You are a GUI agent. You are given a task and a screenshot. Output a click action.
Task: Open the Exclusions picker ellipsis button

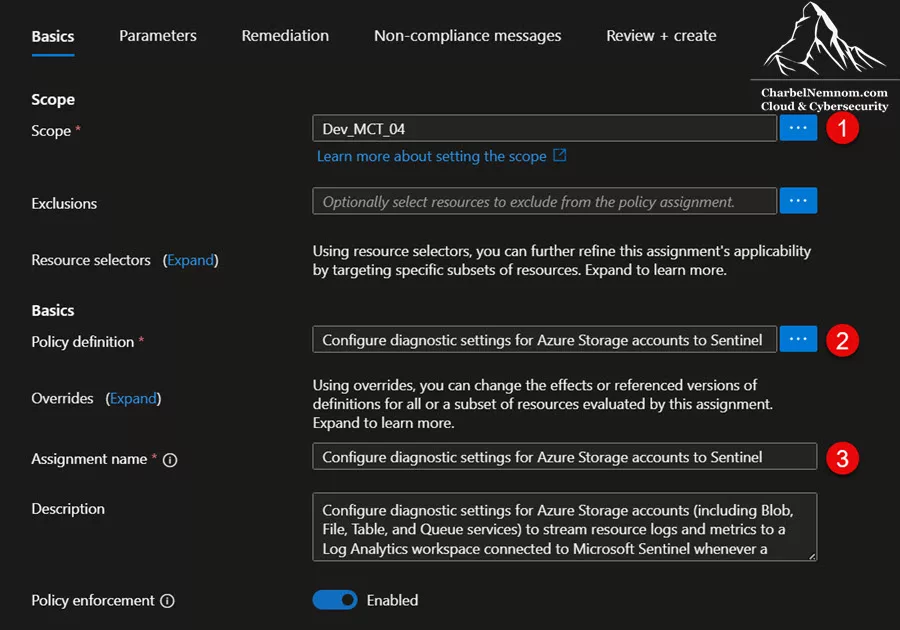click(x=798, y=201)
